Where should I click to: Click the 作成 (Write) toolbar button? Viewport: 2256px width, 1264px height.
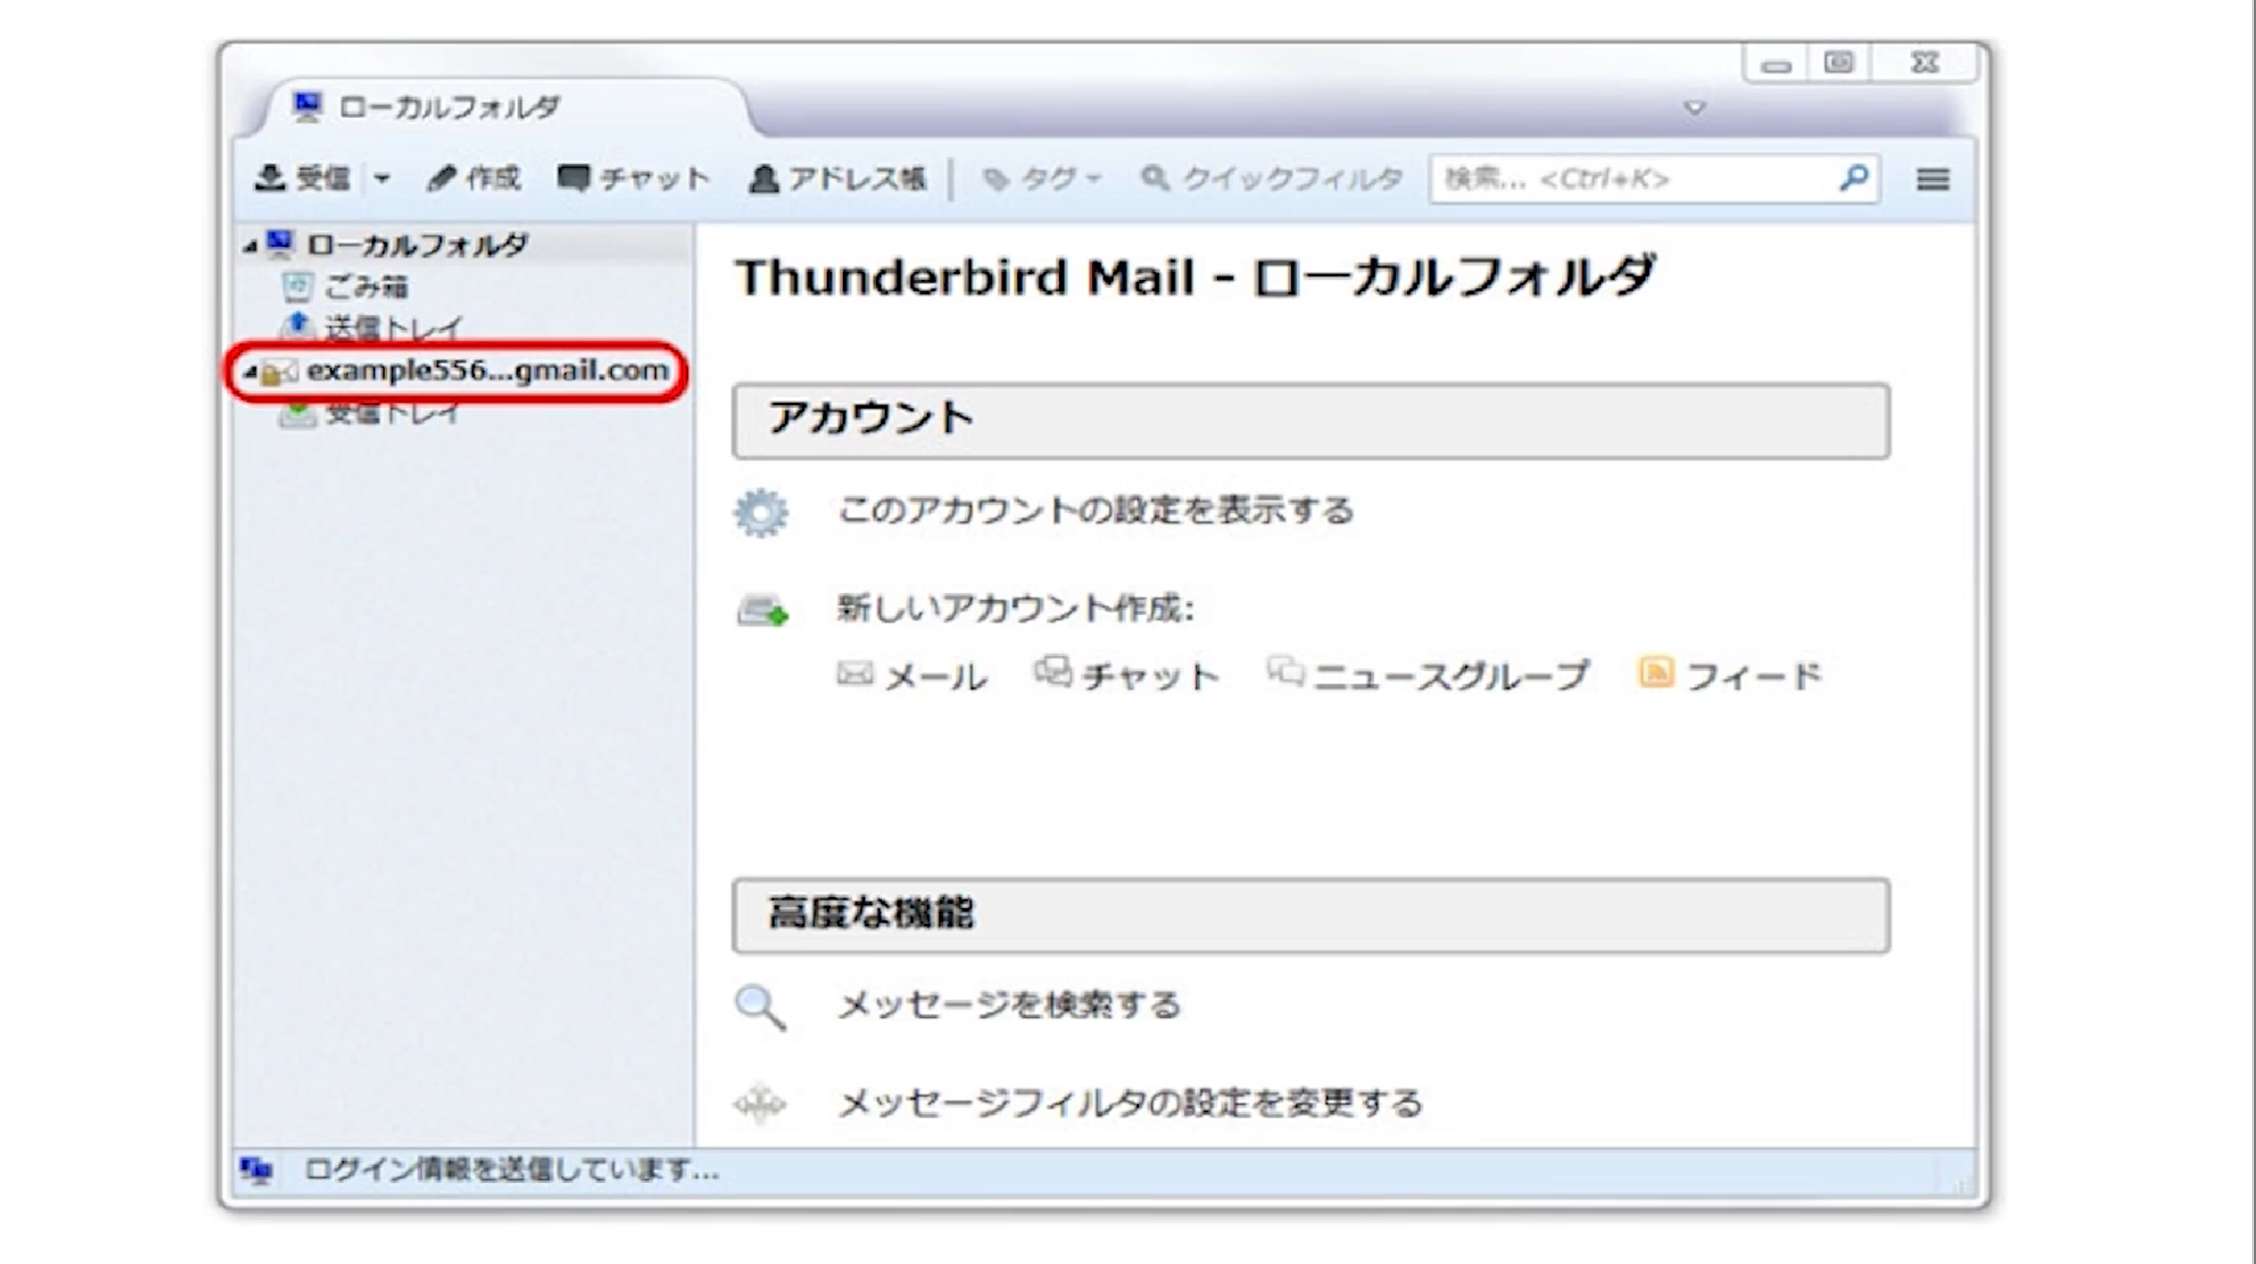point(474,179)
